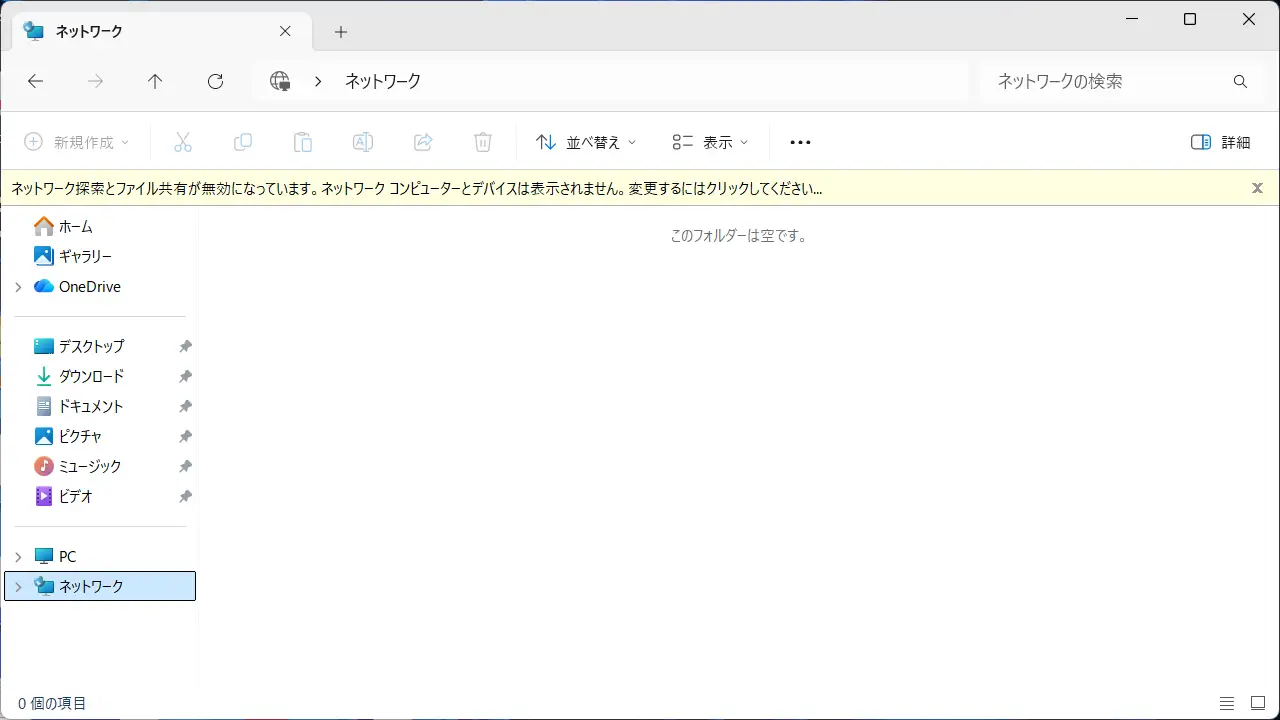Close the ネットワーク tab
The image size is (1280, 720).
tap(285, 31)
